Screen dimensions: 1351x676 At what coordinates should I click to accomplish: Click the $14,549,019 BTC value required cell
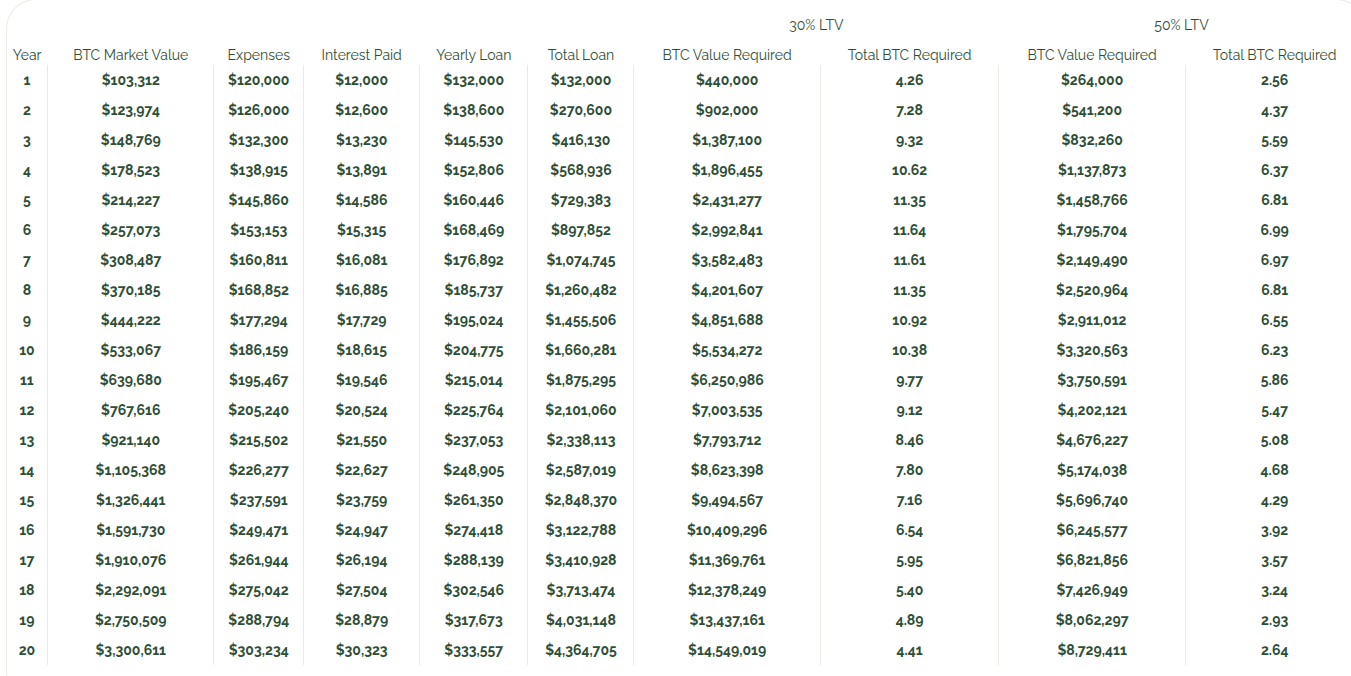727,651
